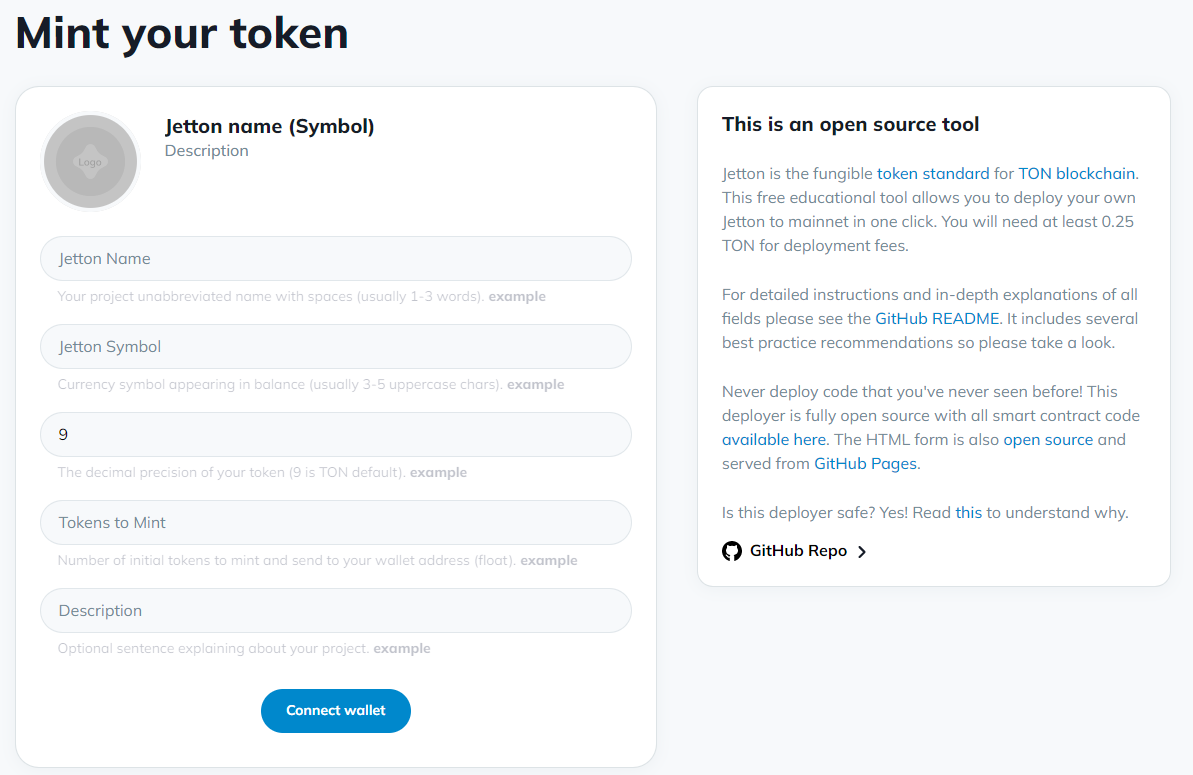This screenshot has height=775, width=1193.
Task: Click the chevron next to GitHub Repo
Action: click(x=863, y=551)
